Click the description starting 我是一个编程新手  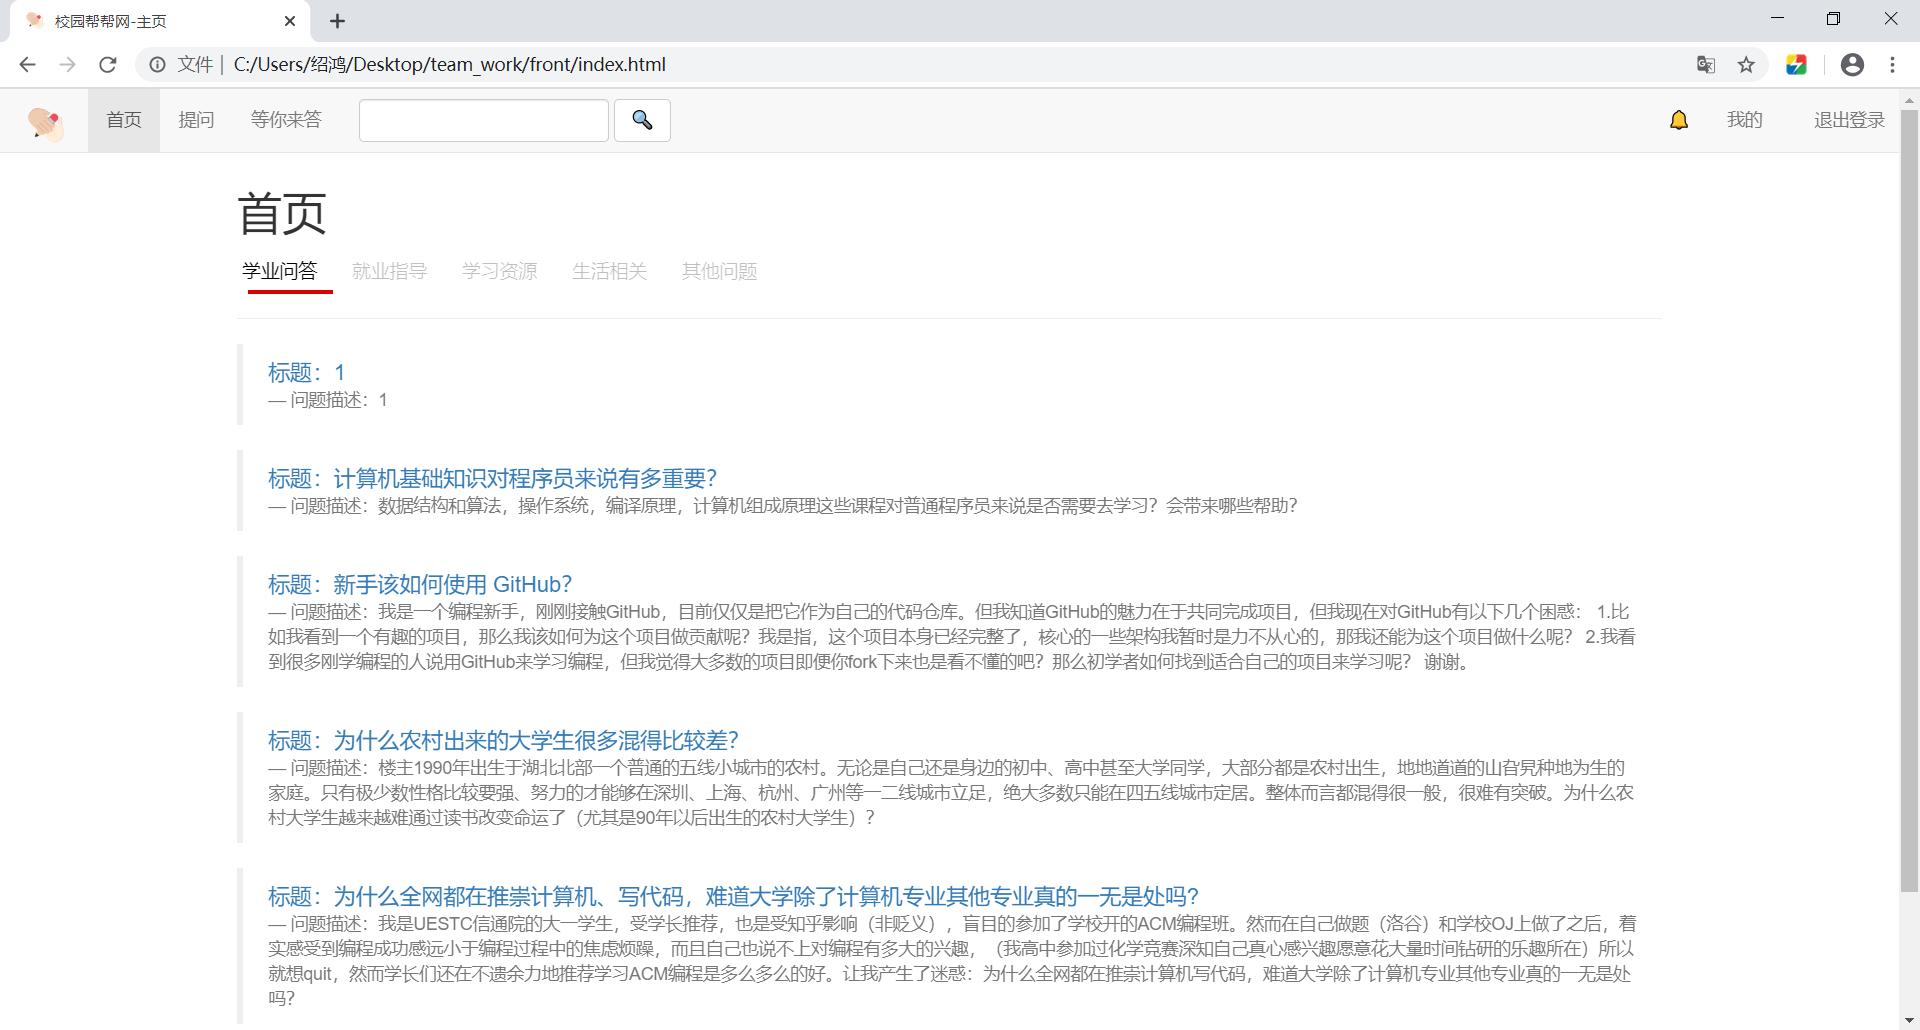tap(952, 637)
